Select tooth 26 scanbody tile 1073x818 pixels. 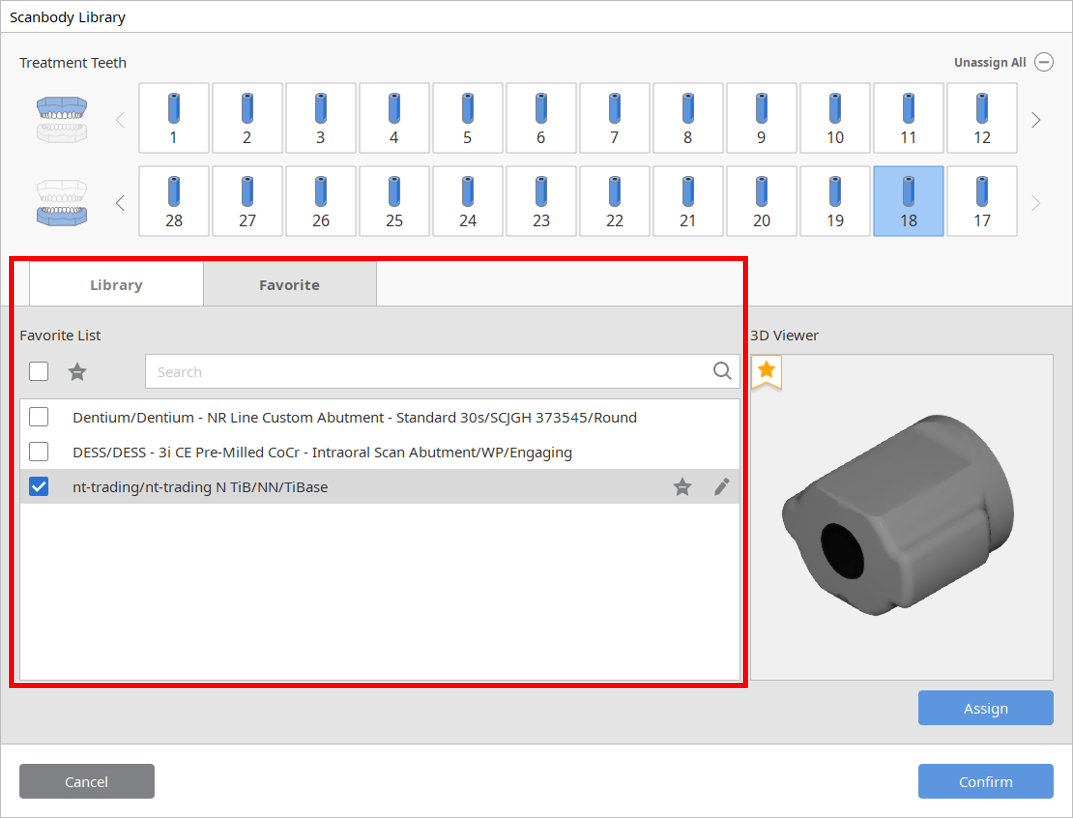pos(321,201)
